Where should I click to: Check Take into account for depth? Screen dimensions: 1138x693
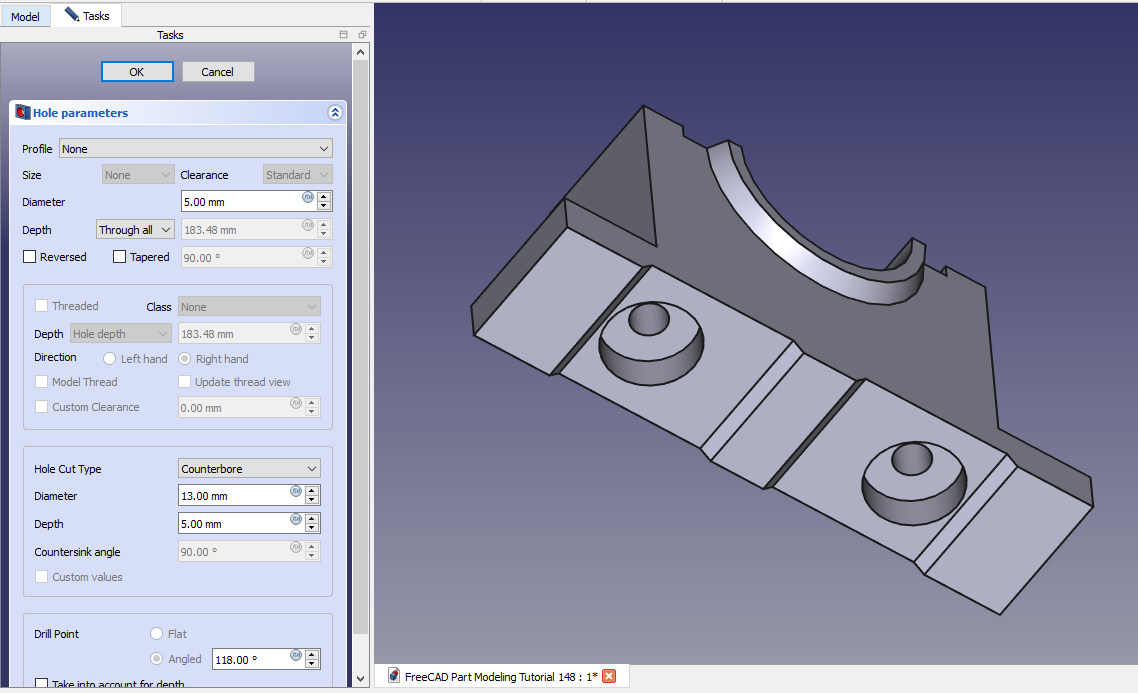pos(42,684)
